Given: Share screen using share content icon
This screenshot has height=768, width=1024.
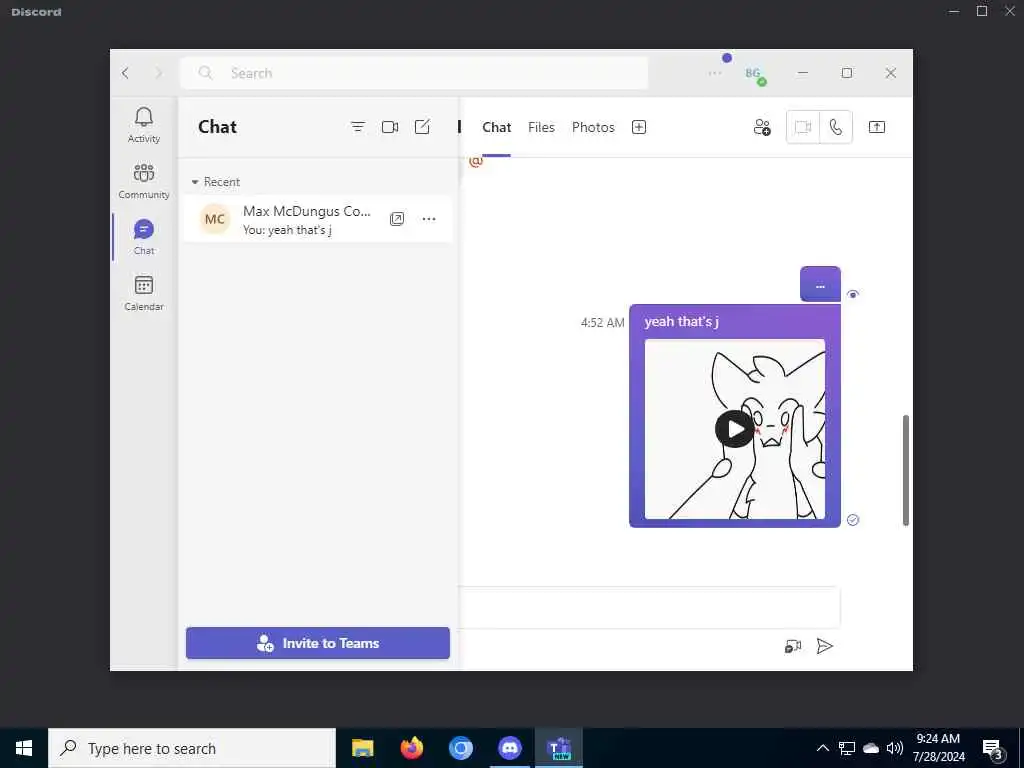Looking at the screenshot, I should (876, 127).
